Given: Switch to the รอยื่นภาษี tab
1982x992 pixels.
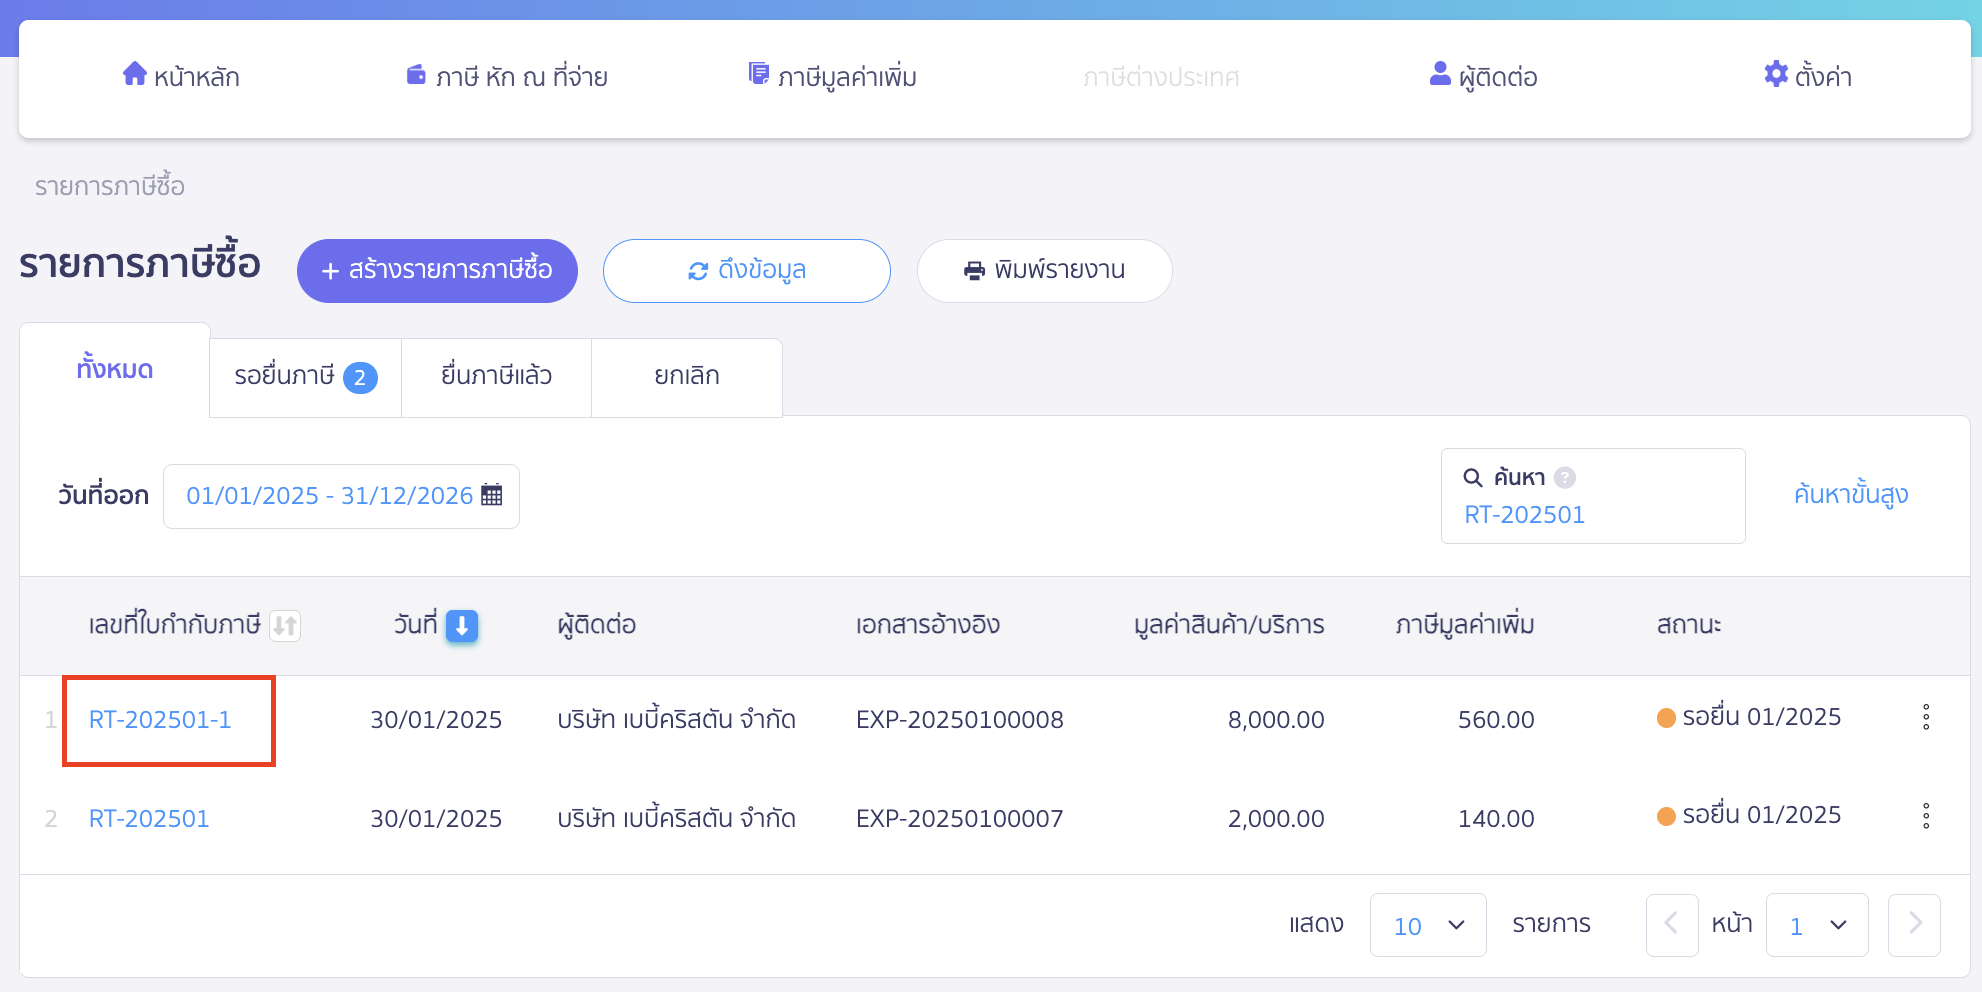Looking at the screenshot, I should [304, 376].
